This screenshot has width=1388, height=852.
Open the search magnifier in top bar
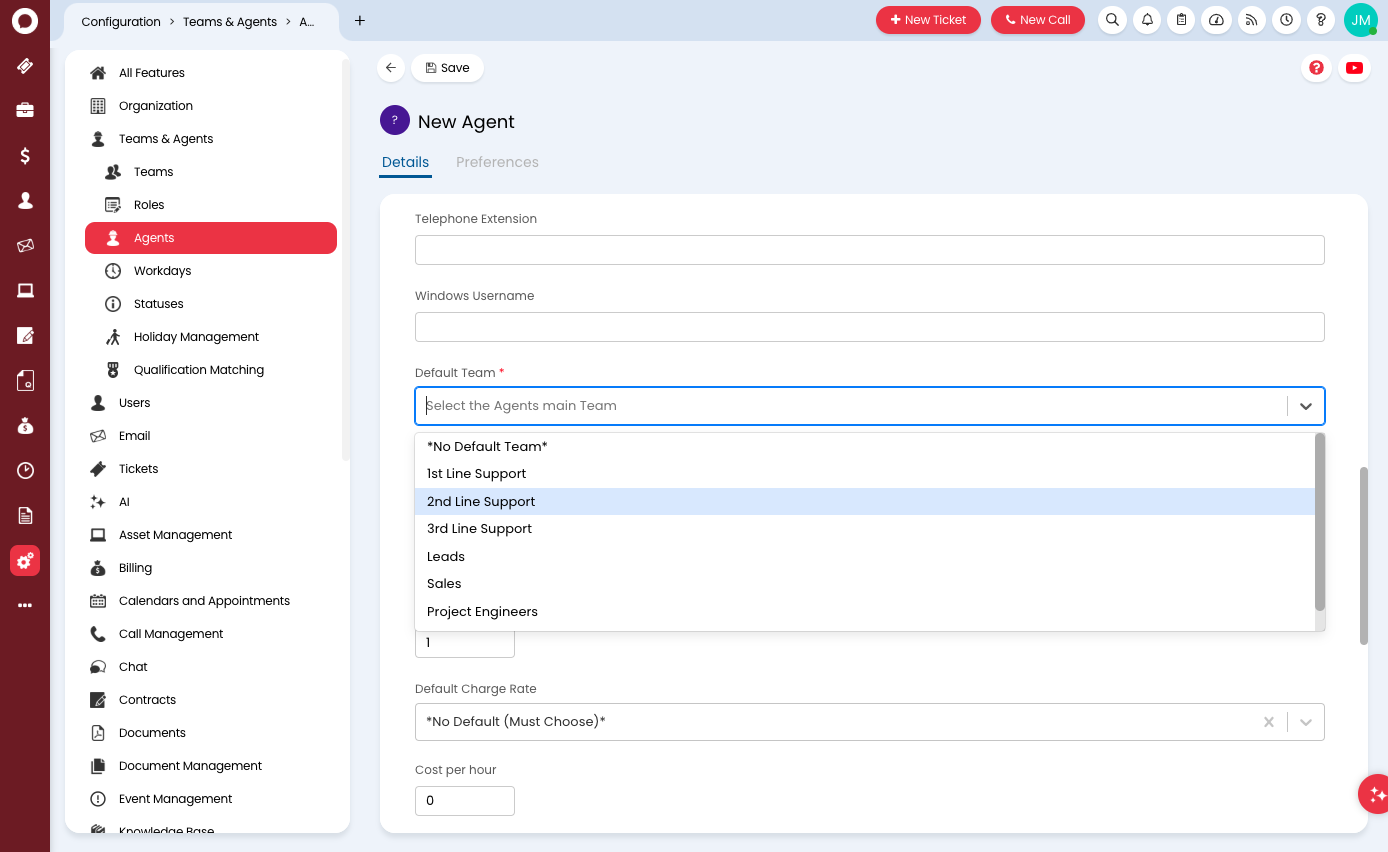click(x=1113, y=20)
